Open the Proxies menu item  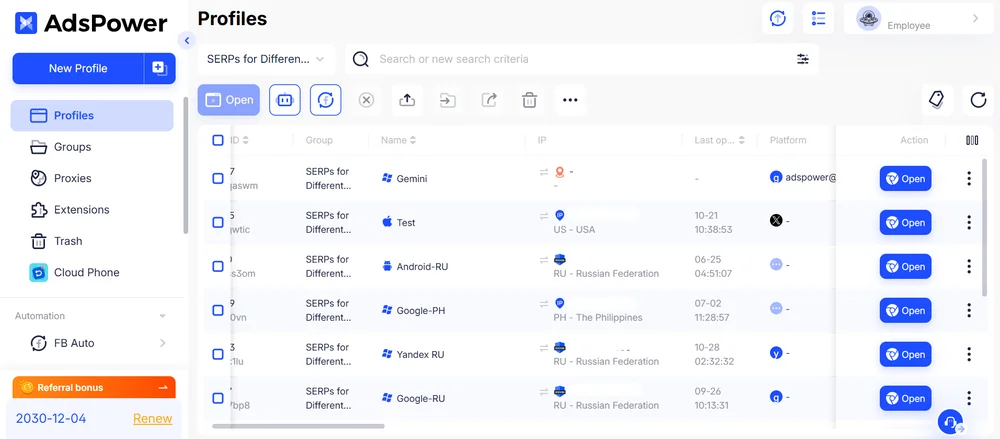point(72,178)
